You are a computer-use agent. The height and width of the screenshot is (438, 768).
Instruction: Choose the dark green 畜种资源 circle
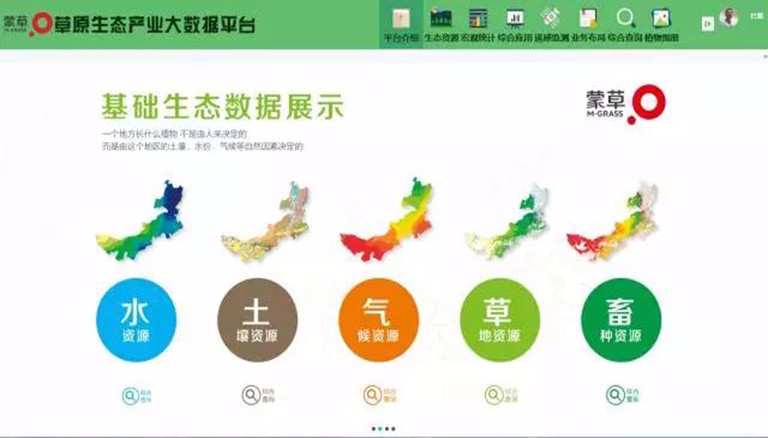coord(621,319)
